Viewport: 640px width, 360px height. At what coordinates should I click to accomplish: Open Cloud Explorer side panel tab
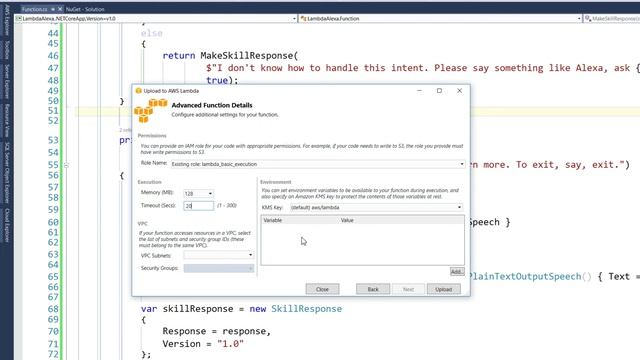click(x=7, y=225)
